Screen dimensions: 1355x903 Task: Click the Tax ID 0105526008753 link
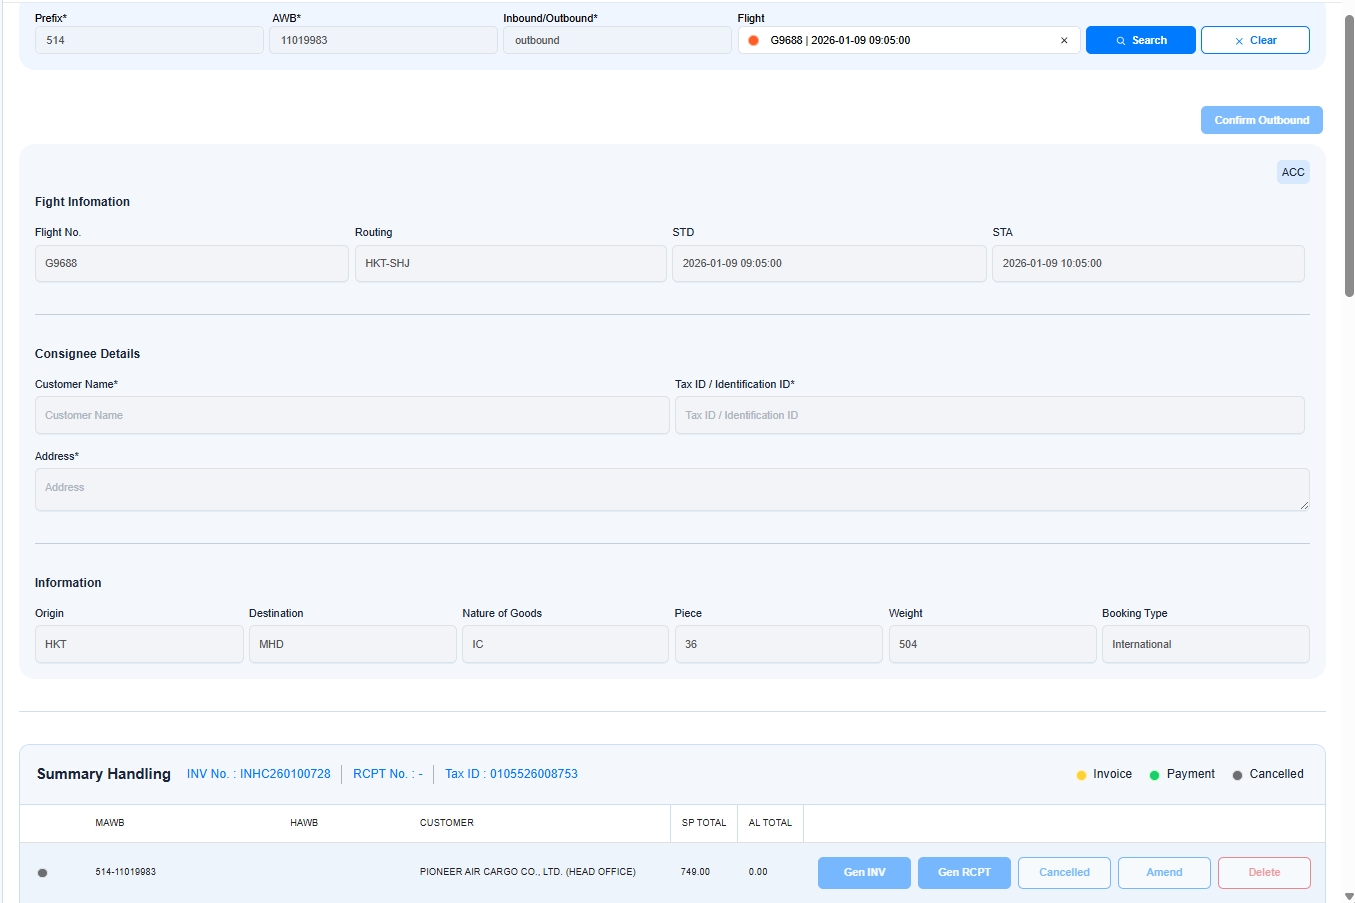[511, 774]
